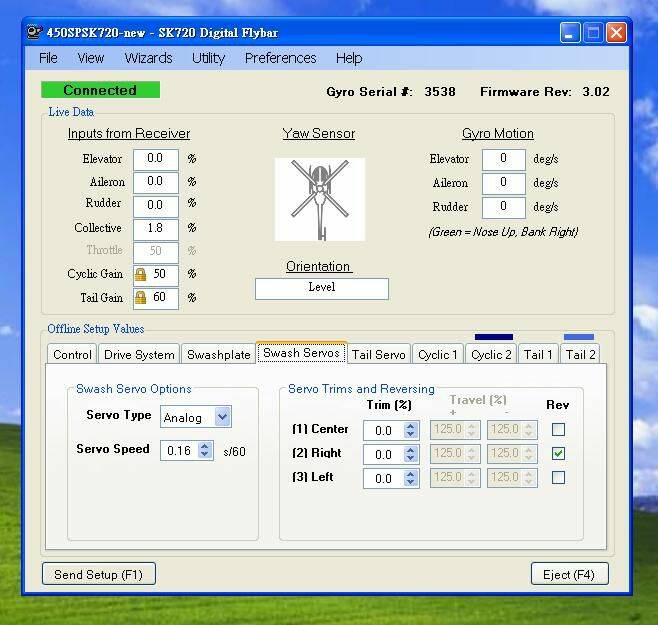The height and width of the screenshot is (625, 658).
Task: Click the green Connected status indicator
Action: (100, 90)
